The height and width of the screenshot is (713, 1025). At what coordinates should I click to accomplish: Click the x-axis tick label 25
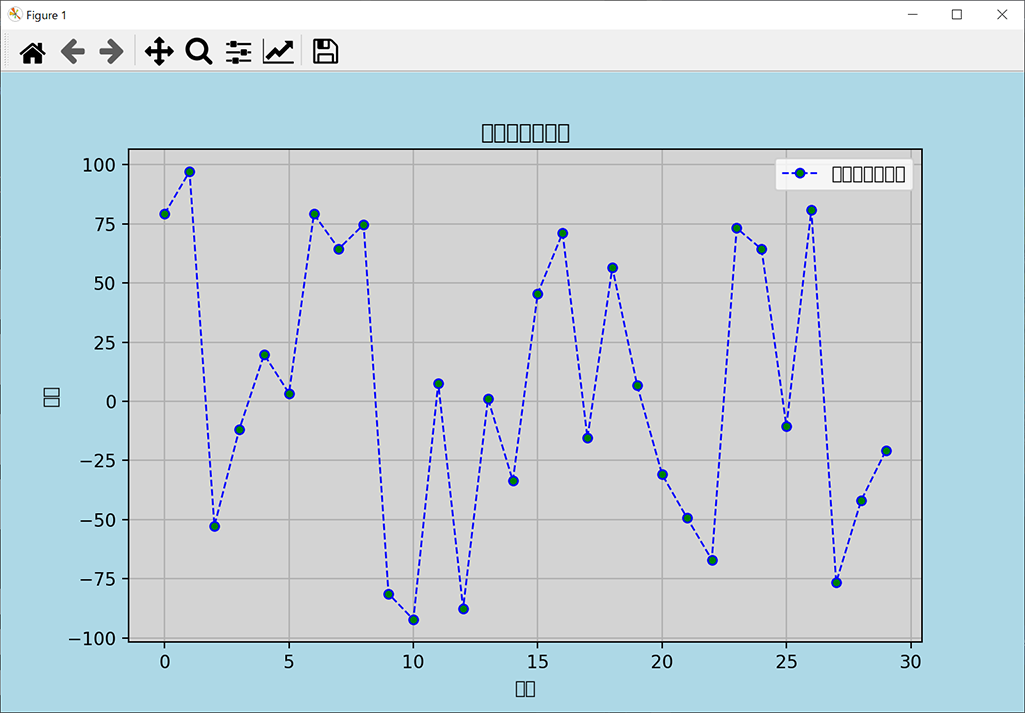click(786, 662)
